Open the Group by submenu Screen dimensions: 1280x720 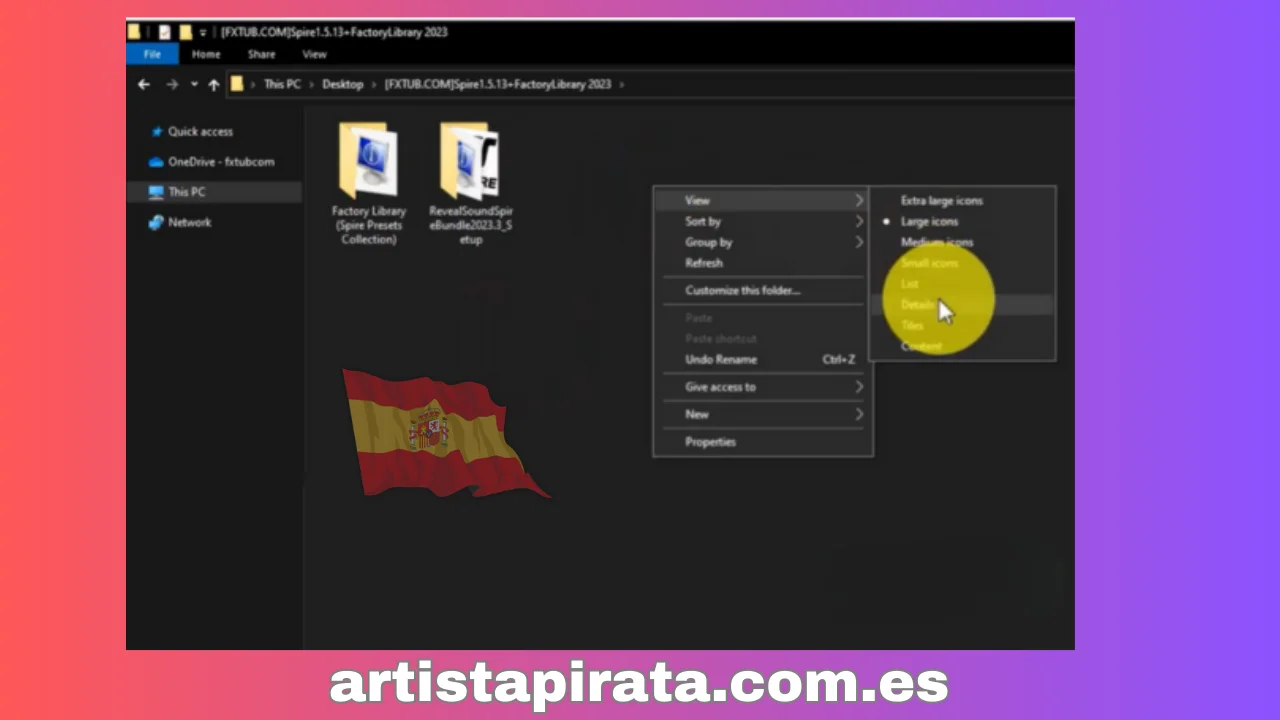point(762,243)
